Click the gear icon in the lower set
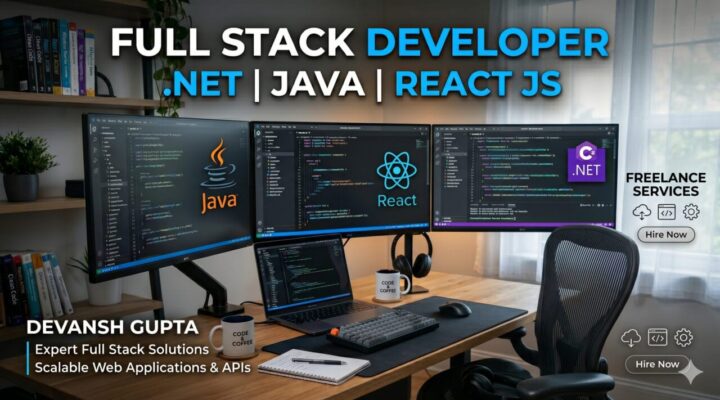Viewport: 720px width, 400px height. pyautogui.click(x=684, y=337)
